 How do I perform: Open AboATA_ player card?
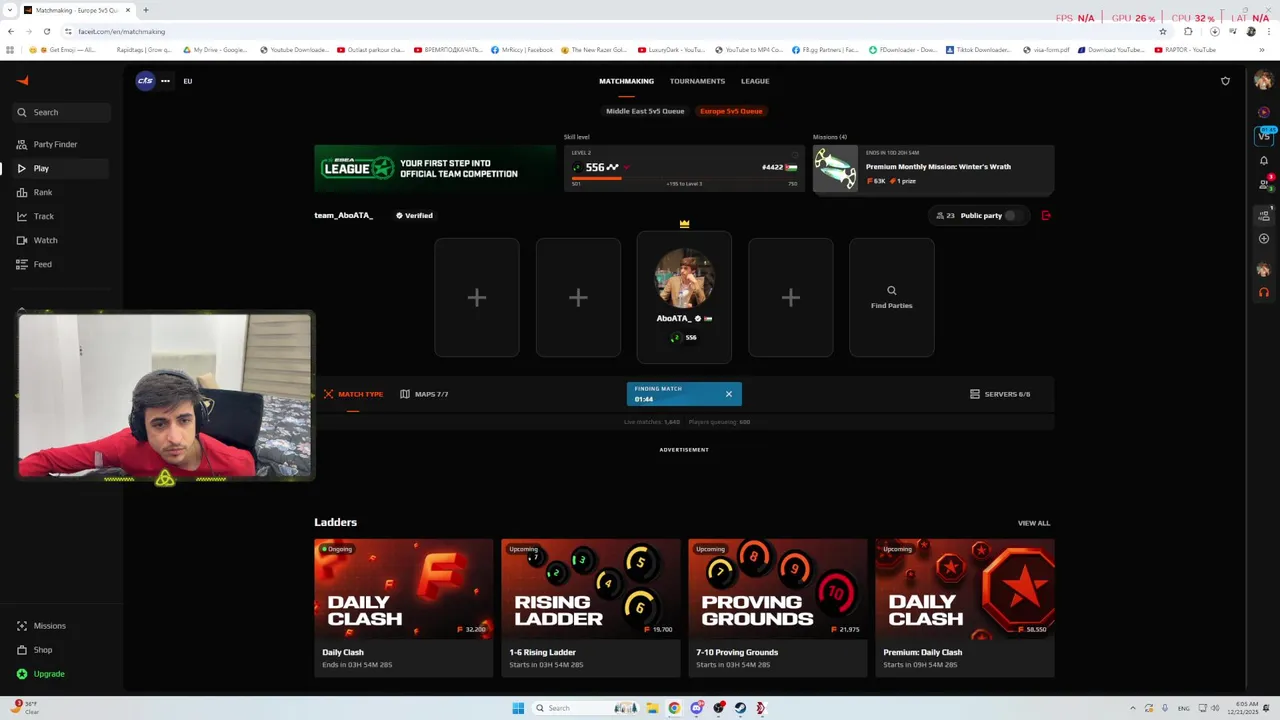[x=684, y=297]
